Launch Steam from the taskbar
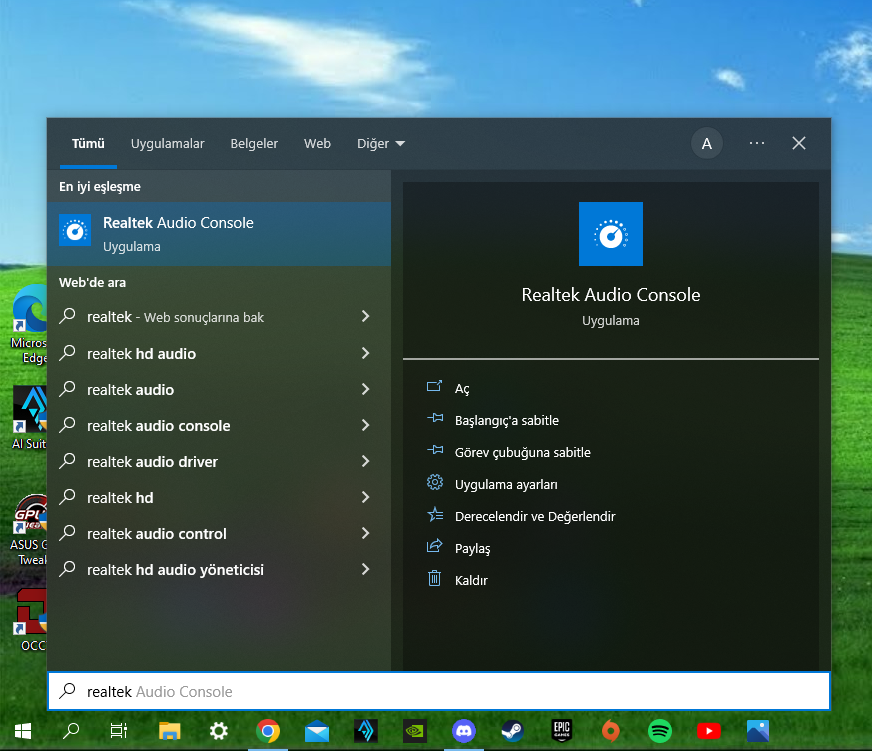The height and width of the screenshot is (751, 872). [513, 731]
